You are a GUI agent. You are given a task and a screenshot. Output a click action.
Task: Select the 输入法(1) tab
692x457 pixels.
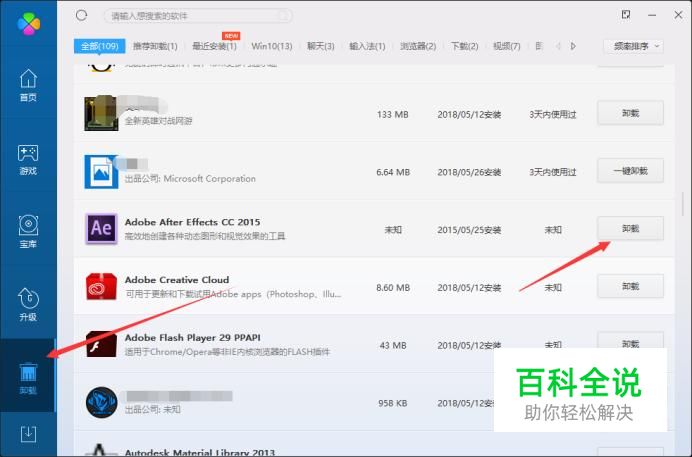click(367, 46)
